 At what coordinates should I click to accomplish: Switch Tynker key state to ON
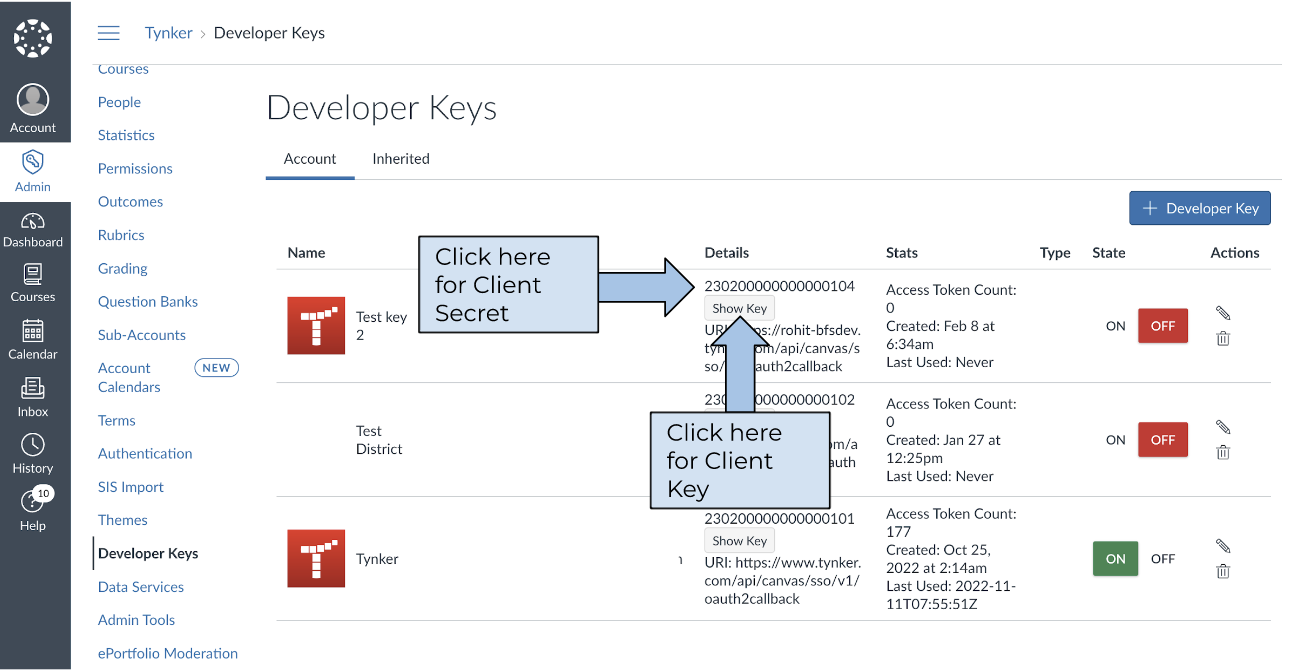click(x=1116, y=559)
